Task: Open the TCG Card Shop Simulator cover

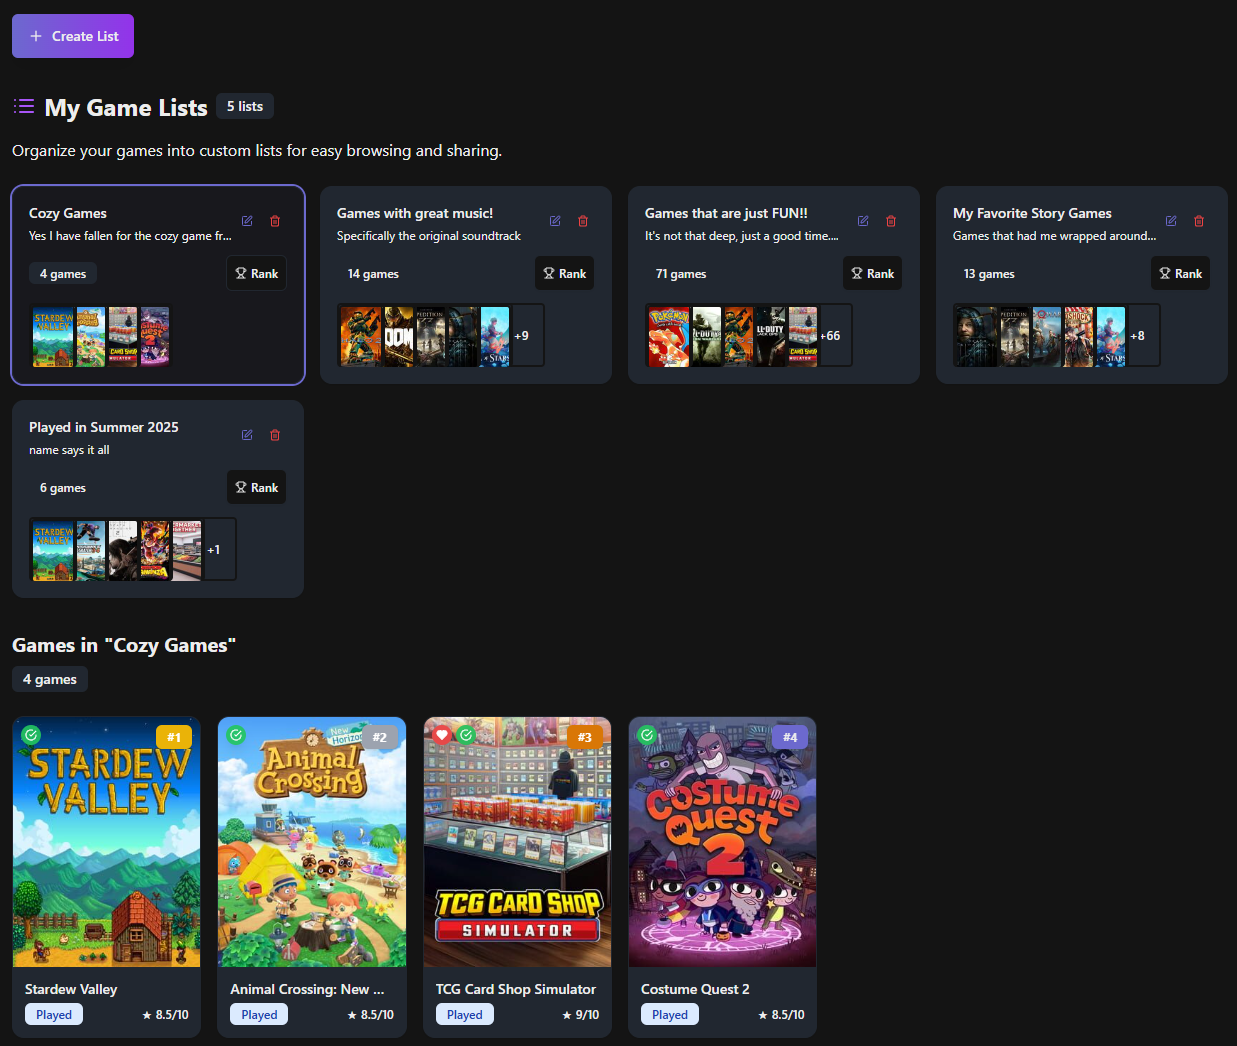Action: point(517,842)
